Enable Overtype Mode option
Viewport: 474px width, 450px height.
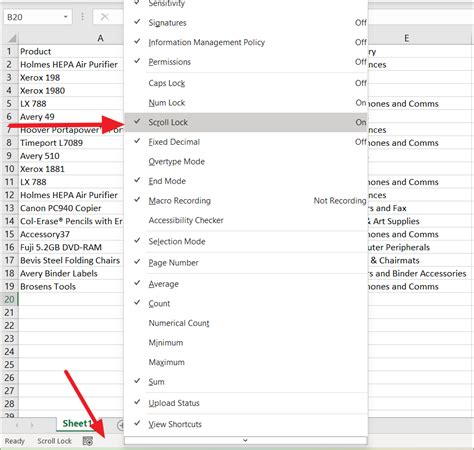pyautogui.click(x=246, y=162)
